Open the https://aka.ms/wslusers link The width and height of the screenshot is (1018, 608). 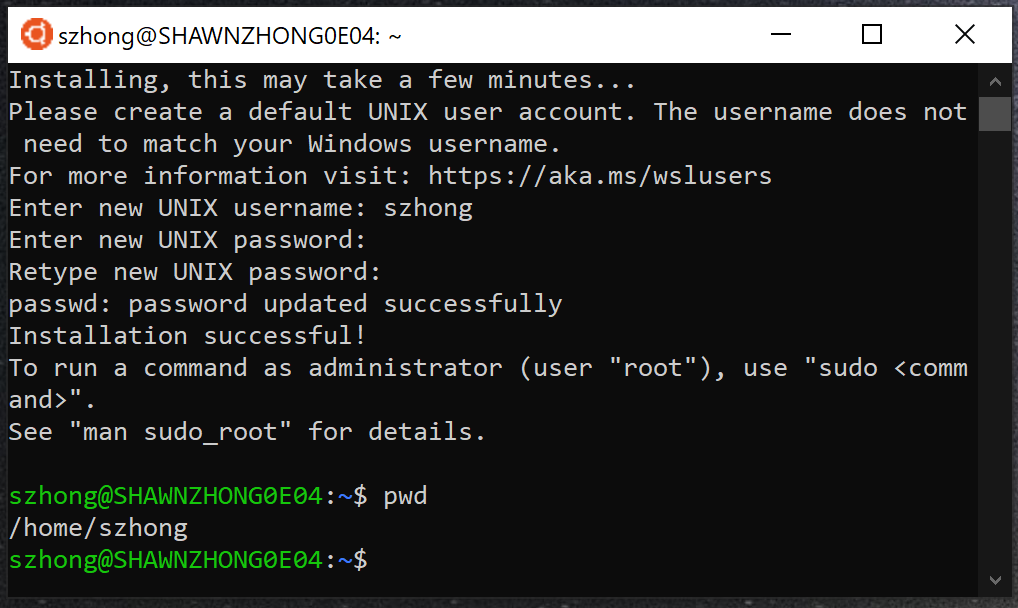pyautogui.click(x=600, y=176)
